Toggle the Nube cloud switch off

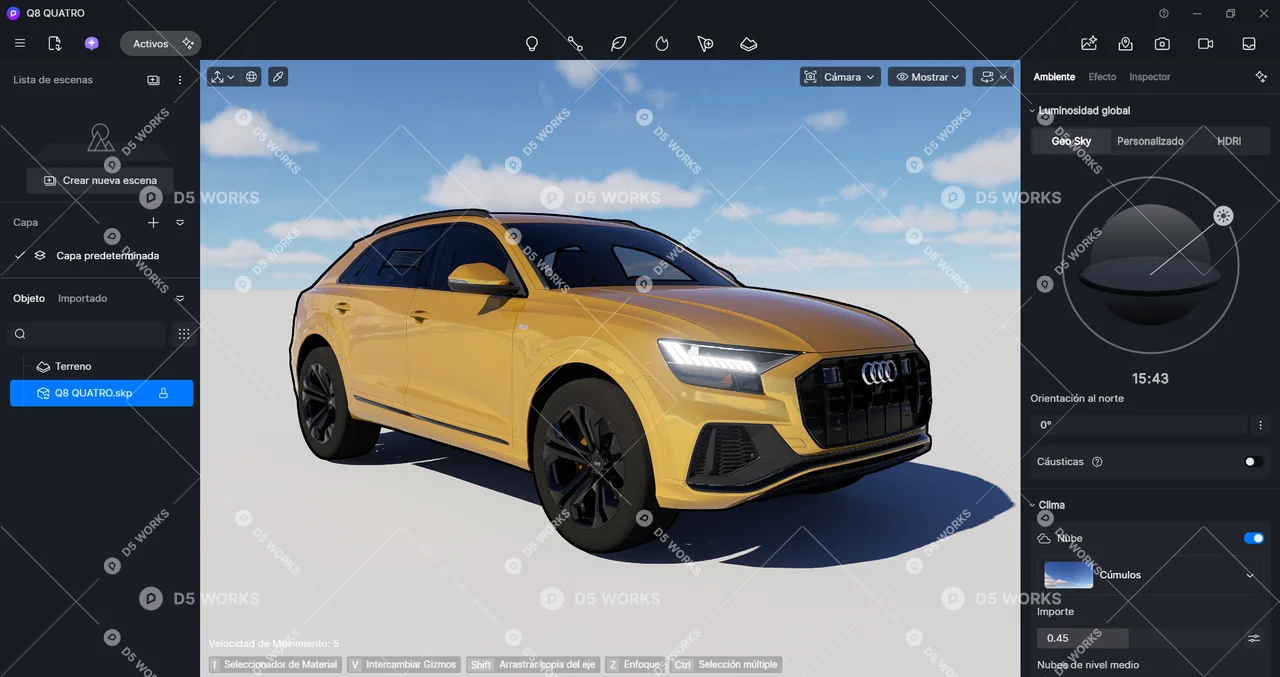(1254, 538)
